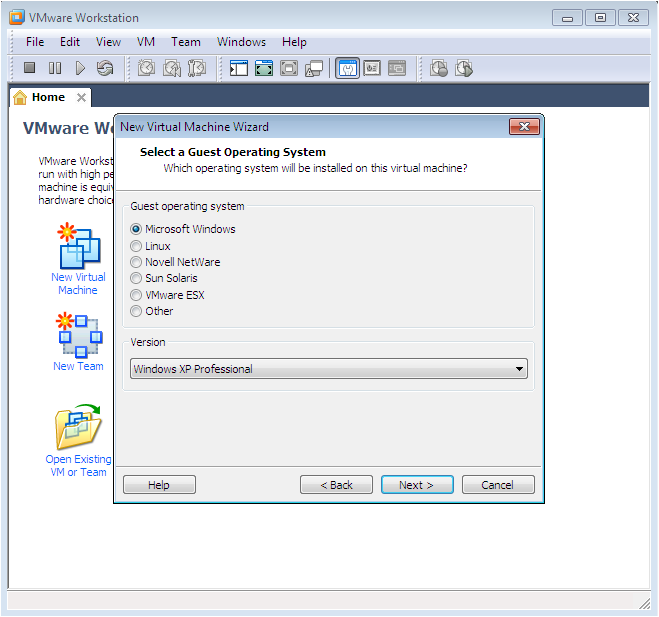This screenshot has height=617, width=659.
Task: Select the Novell NetWare radio button
Action: pos(136,262)
